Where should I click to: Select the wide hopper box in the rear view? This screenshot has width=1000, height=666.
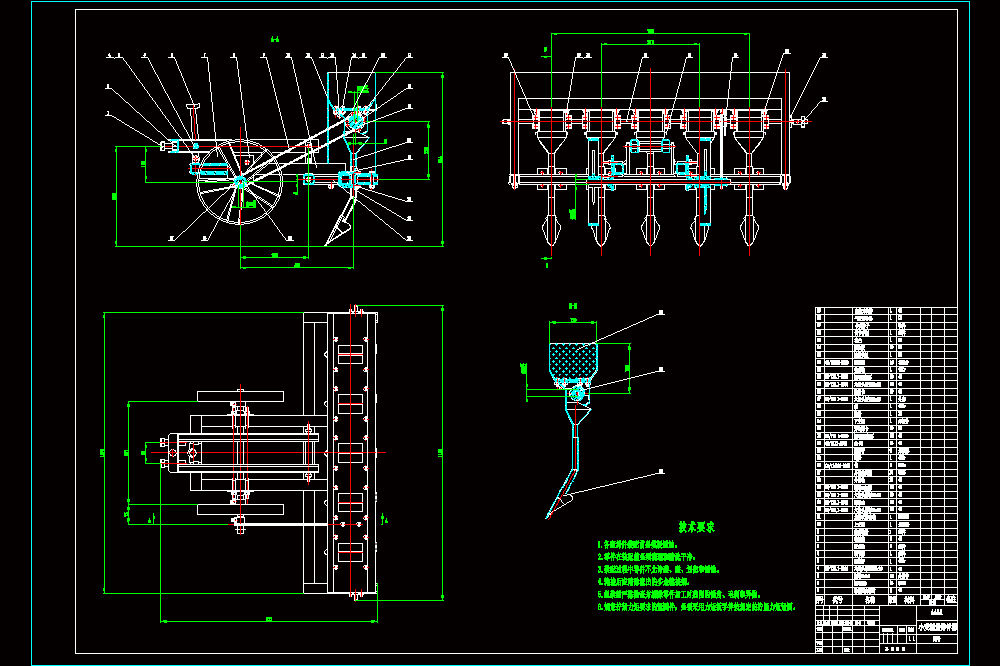(x=650, y=86)
